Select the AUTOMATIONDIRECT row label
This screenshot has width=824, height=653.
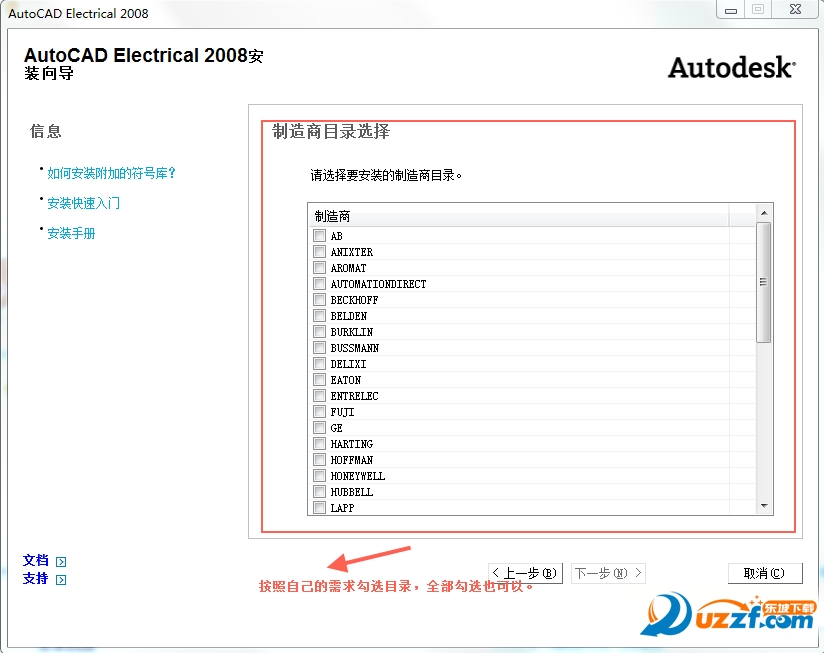tap(378, 284)
